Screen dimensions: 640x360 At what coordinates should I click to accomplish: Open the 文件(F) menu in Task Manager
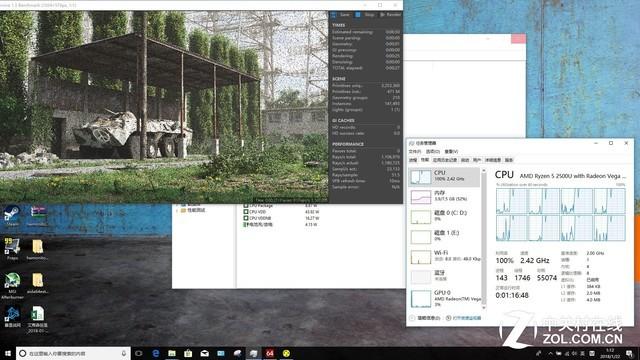(415, 151)
